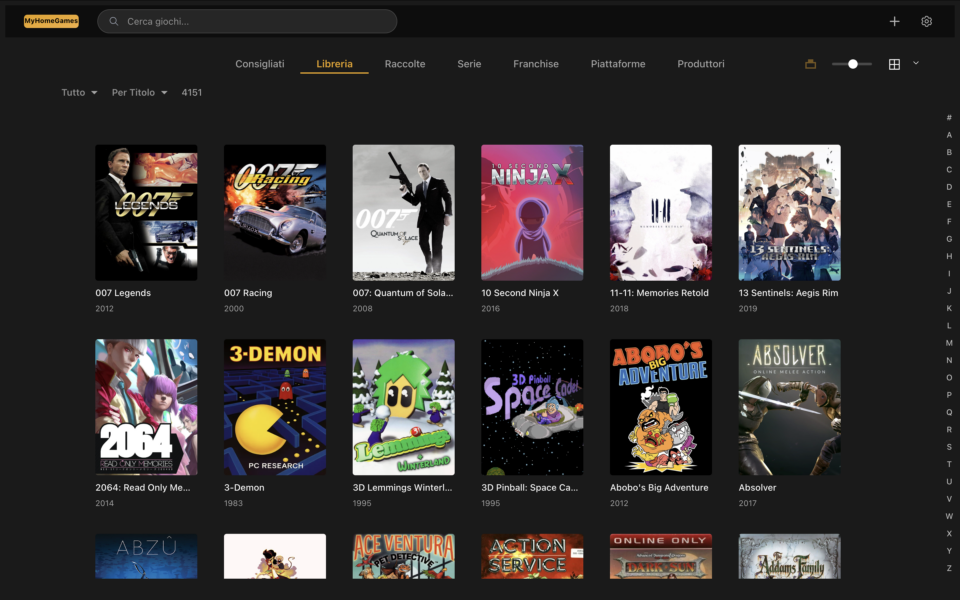This screenshot has height=600, width=960.
Task: Click the title text 10 Second Ninja X
Action: click(520, 293)
